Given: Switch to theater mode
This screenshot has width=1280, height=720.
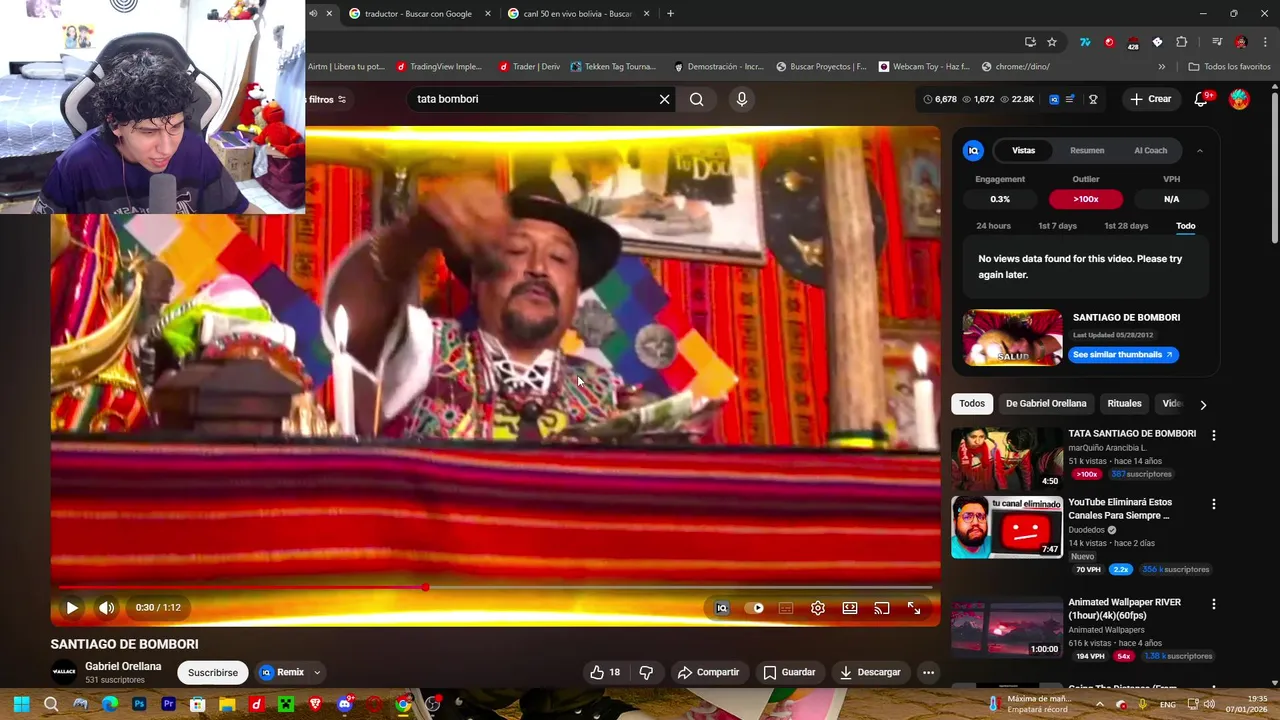Looking at the screenshot, I should pos(850,608).
